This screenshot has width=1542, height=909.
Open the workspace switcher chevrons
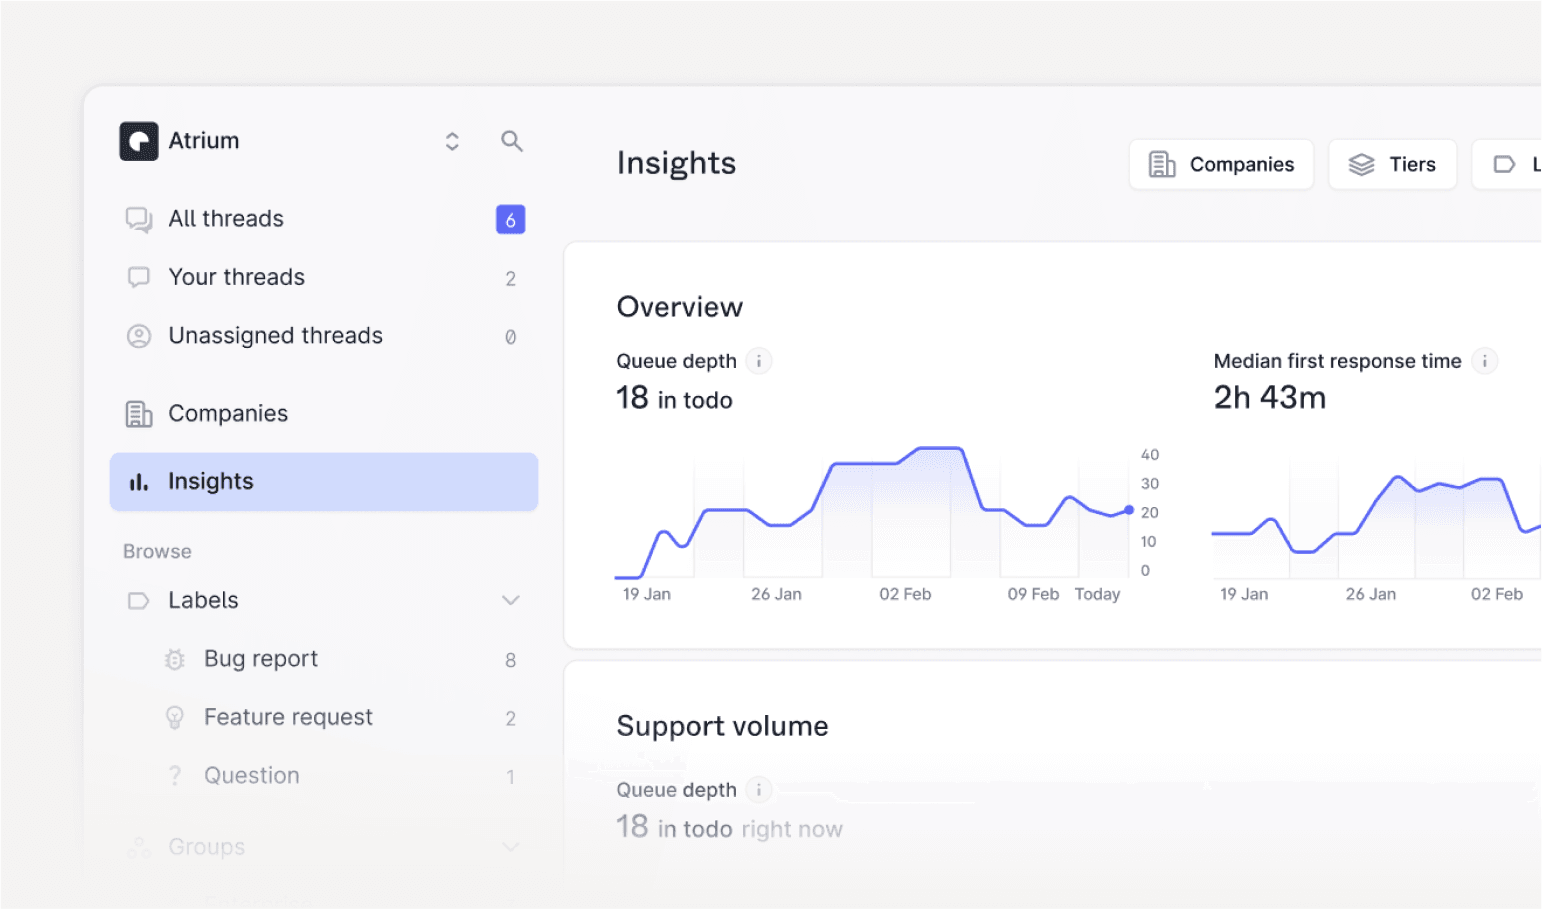[452, 141]
